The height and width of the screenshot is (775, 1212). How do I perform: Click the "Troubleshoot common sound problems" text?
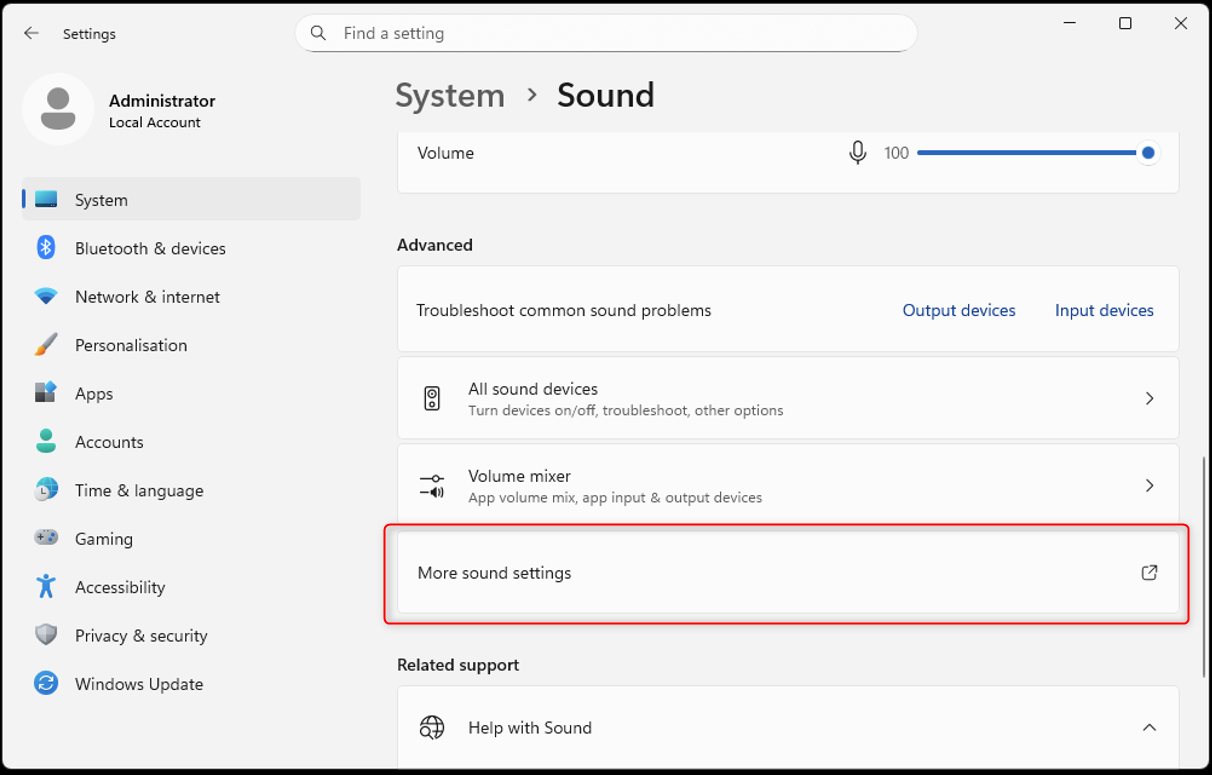click(x=564, y=310)
